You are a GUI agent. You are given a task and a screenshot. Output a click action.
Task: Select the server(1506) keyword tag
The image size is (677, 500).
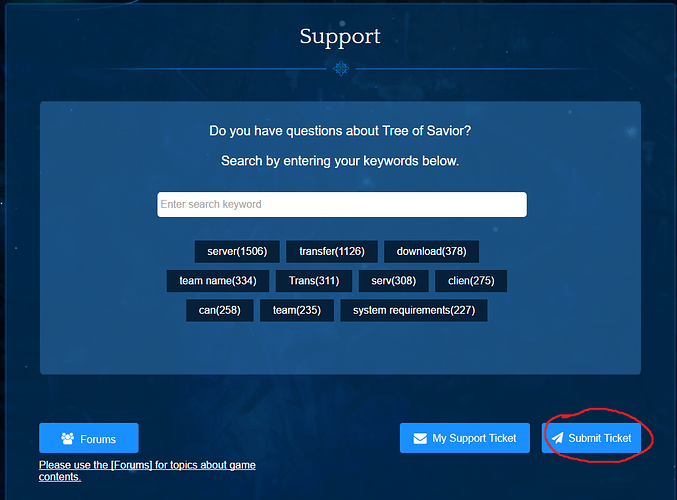[237, 251]
